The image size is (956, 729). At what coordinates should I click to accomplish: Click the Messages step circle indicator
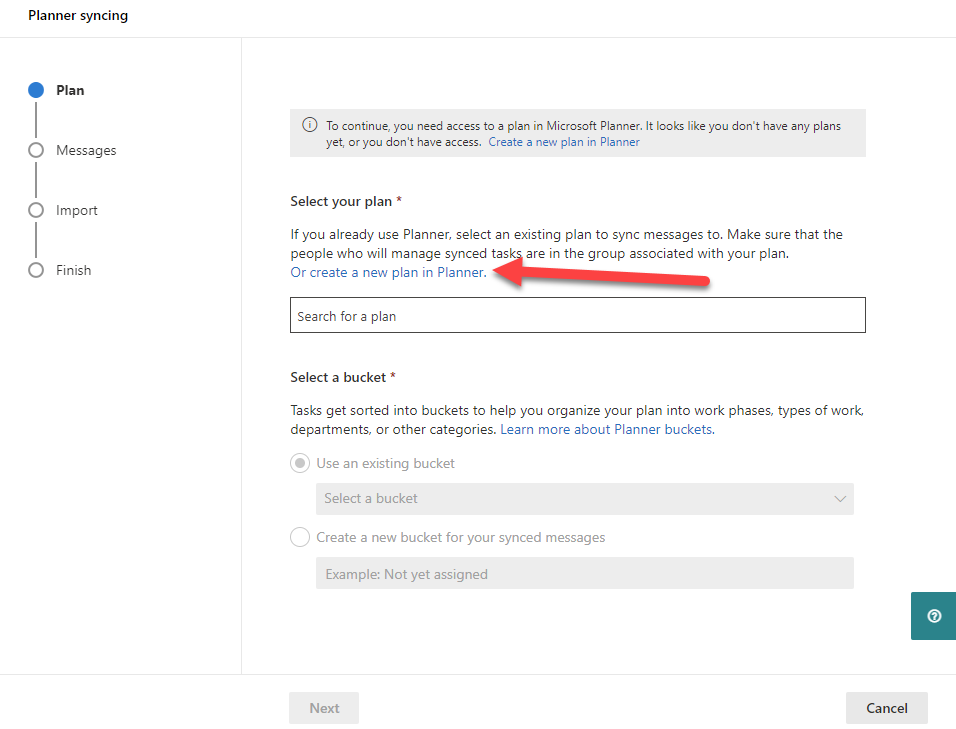pyautogui.click(x=36, y=150)
